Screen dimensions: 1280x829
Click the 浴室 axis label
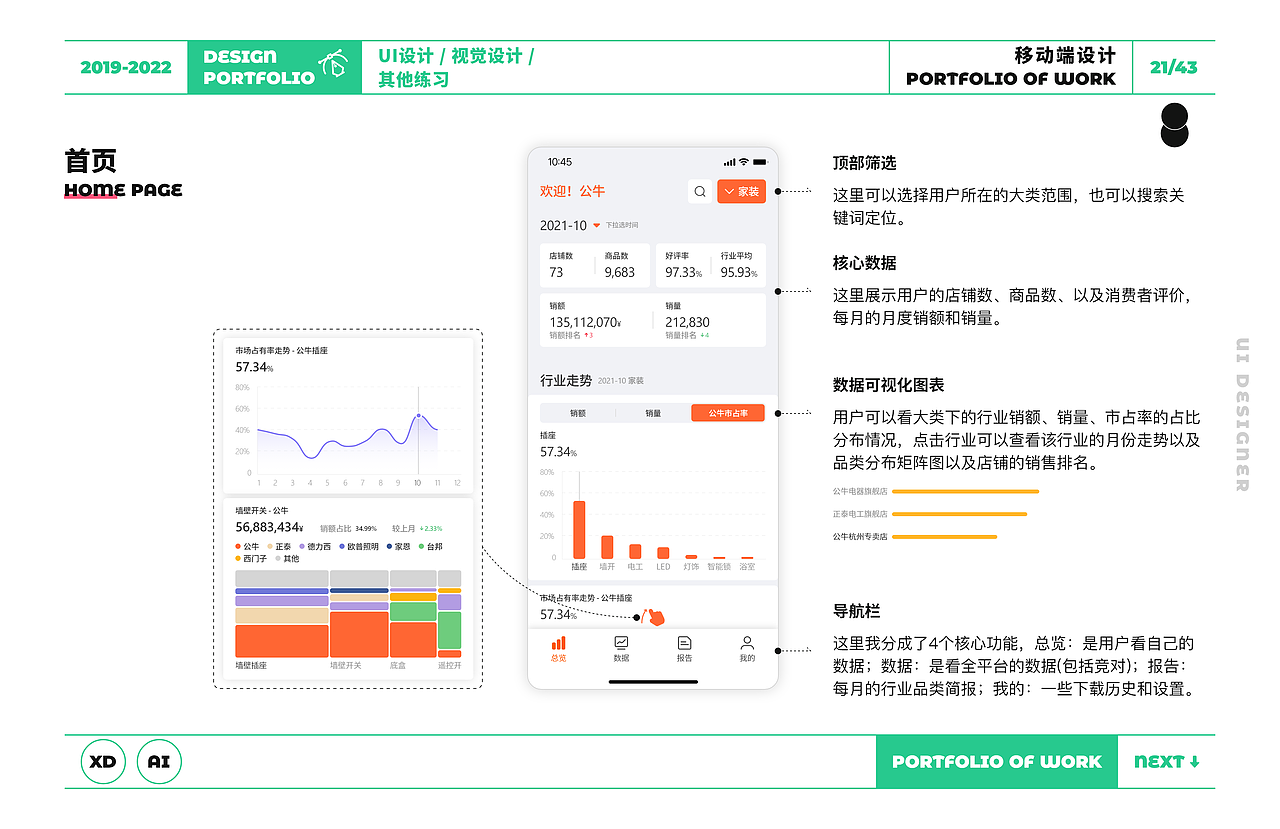point(747,567)
